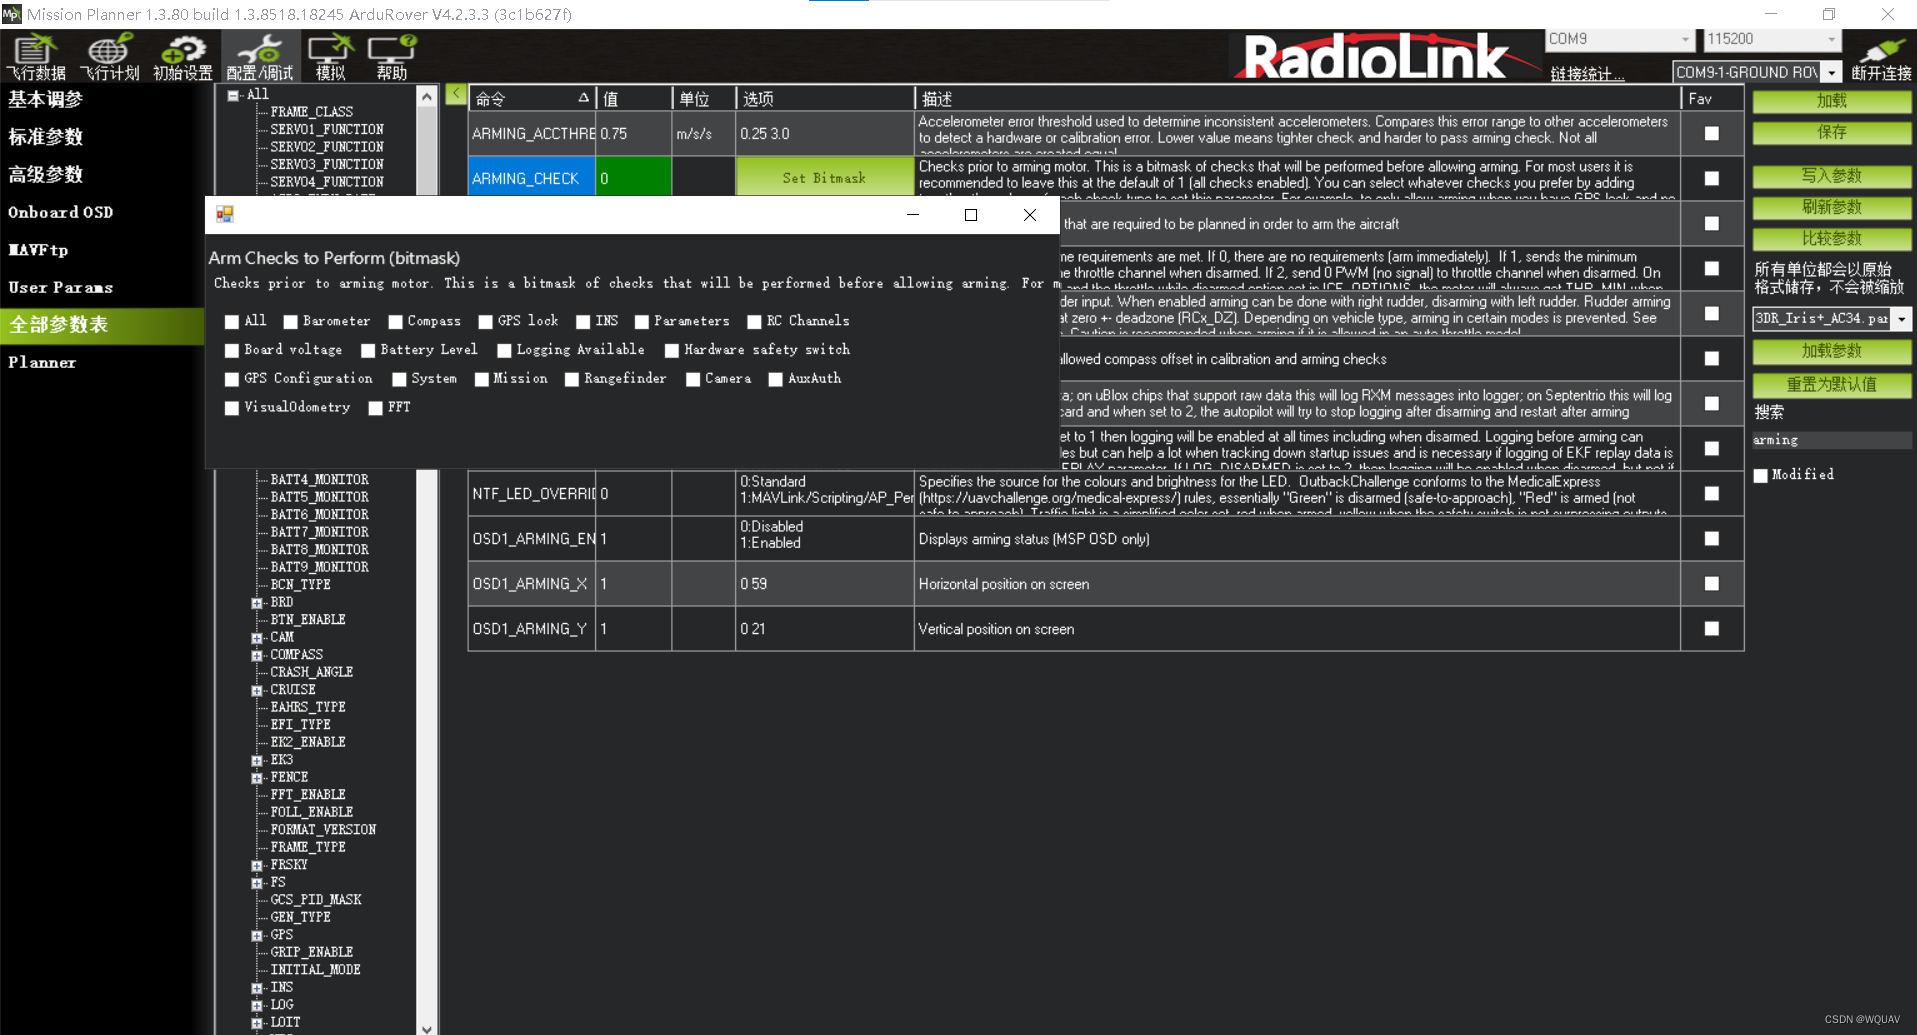The height and width of the screenshot is (1035, 1917).
Task: Expand the GPS tree node
Action: 257,936
